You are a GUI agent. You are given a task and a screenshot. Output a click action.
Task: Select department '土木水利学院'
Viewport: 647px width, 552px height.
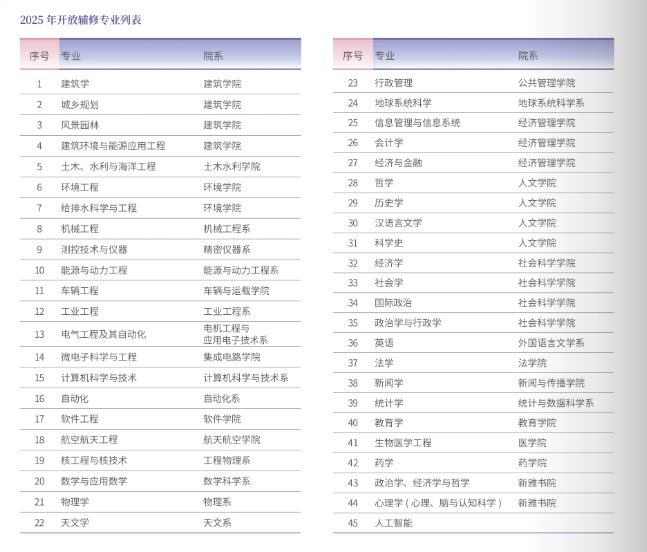[232, 167]
